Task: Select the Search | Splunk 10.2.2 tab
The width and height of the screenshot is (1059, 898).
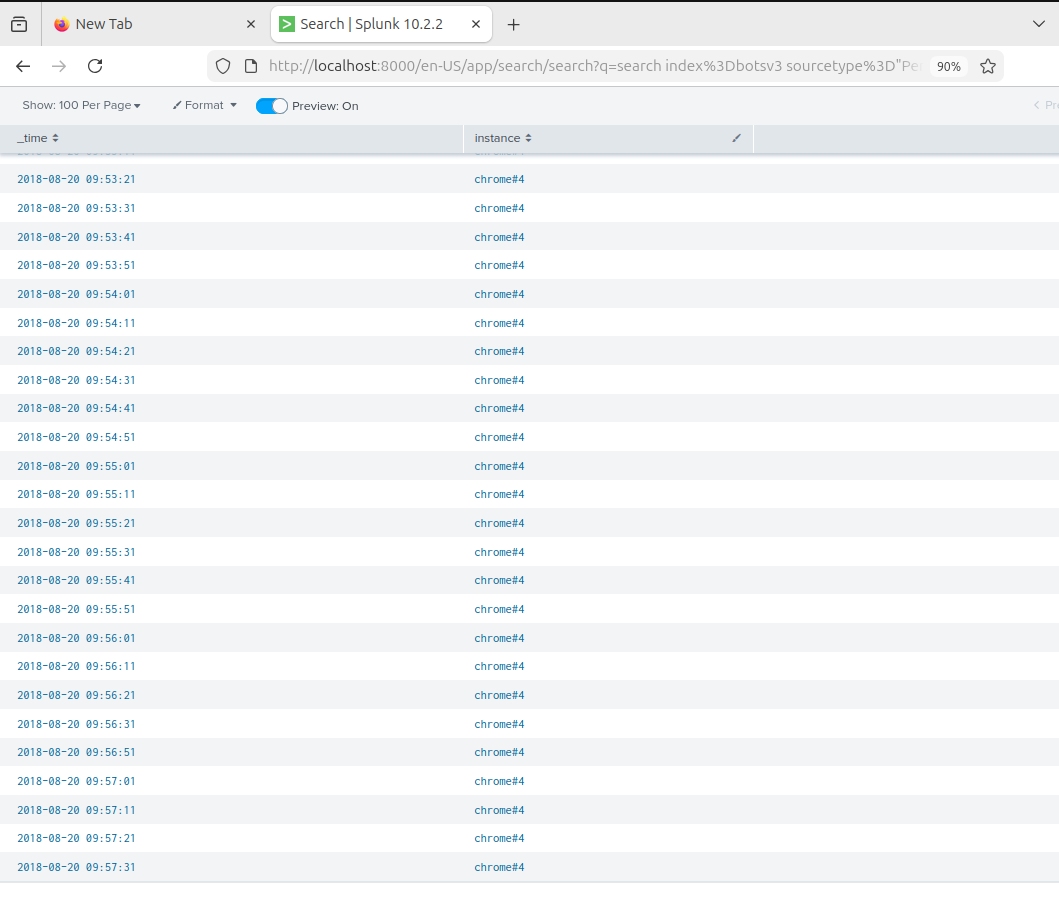Action: coord(381,24)
